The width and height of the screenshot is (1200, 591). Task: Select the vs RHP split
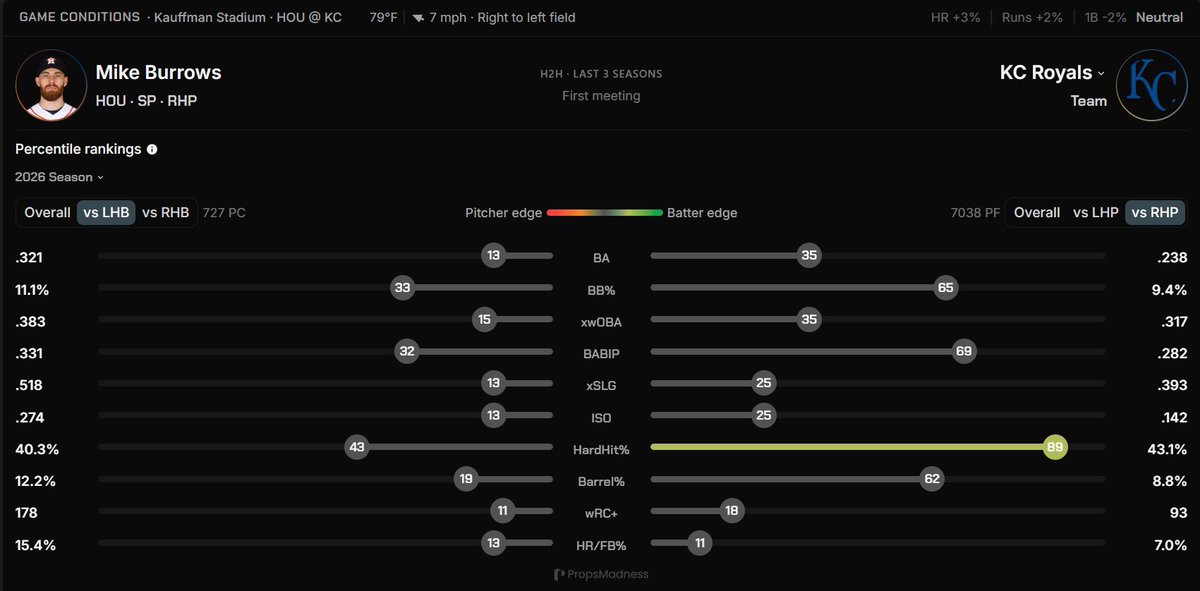click(1156, 212)
